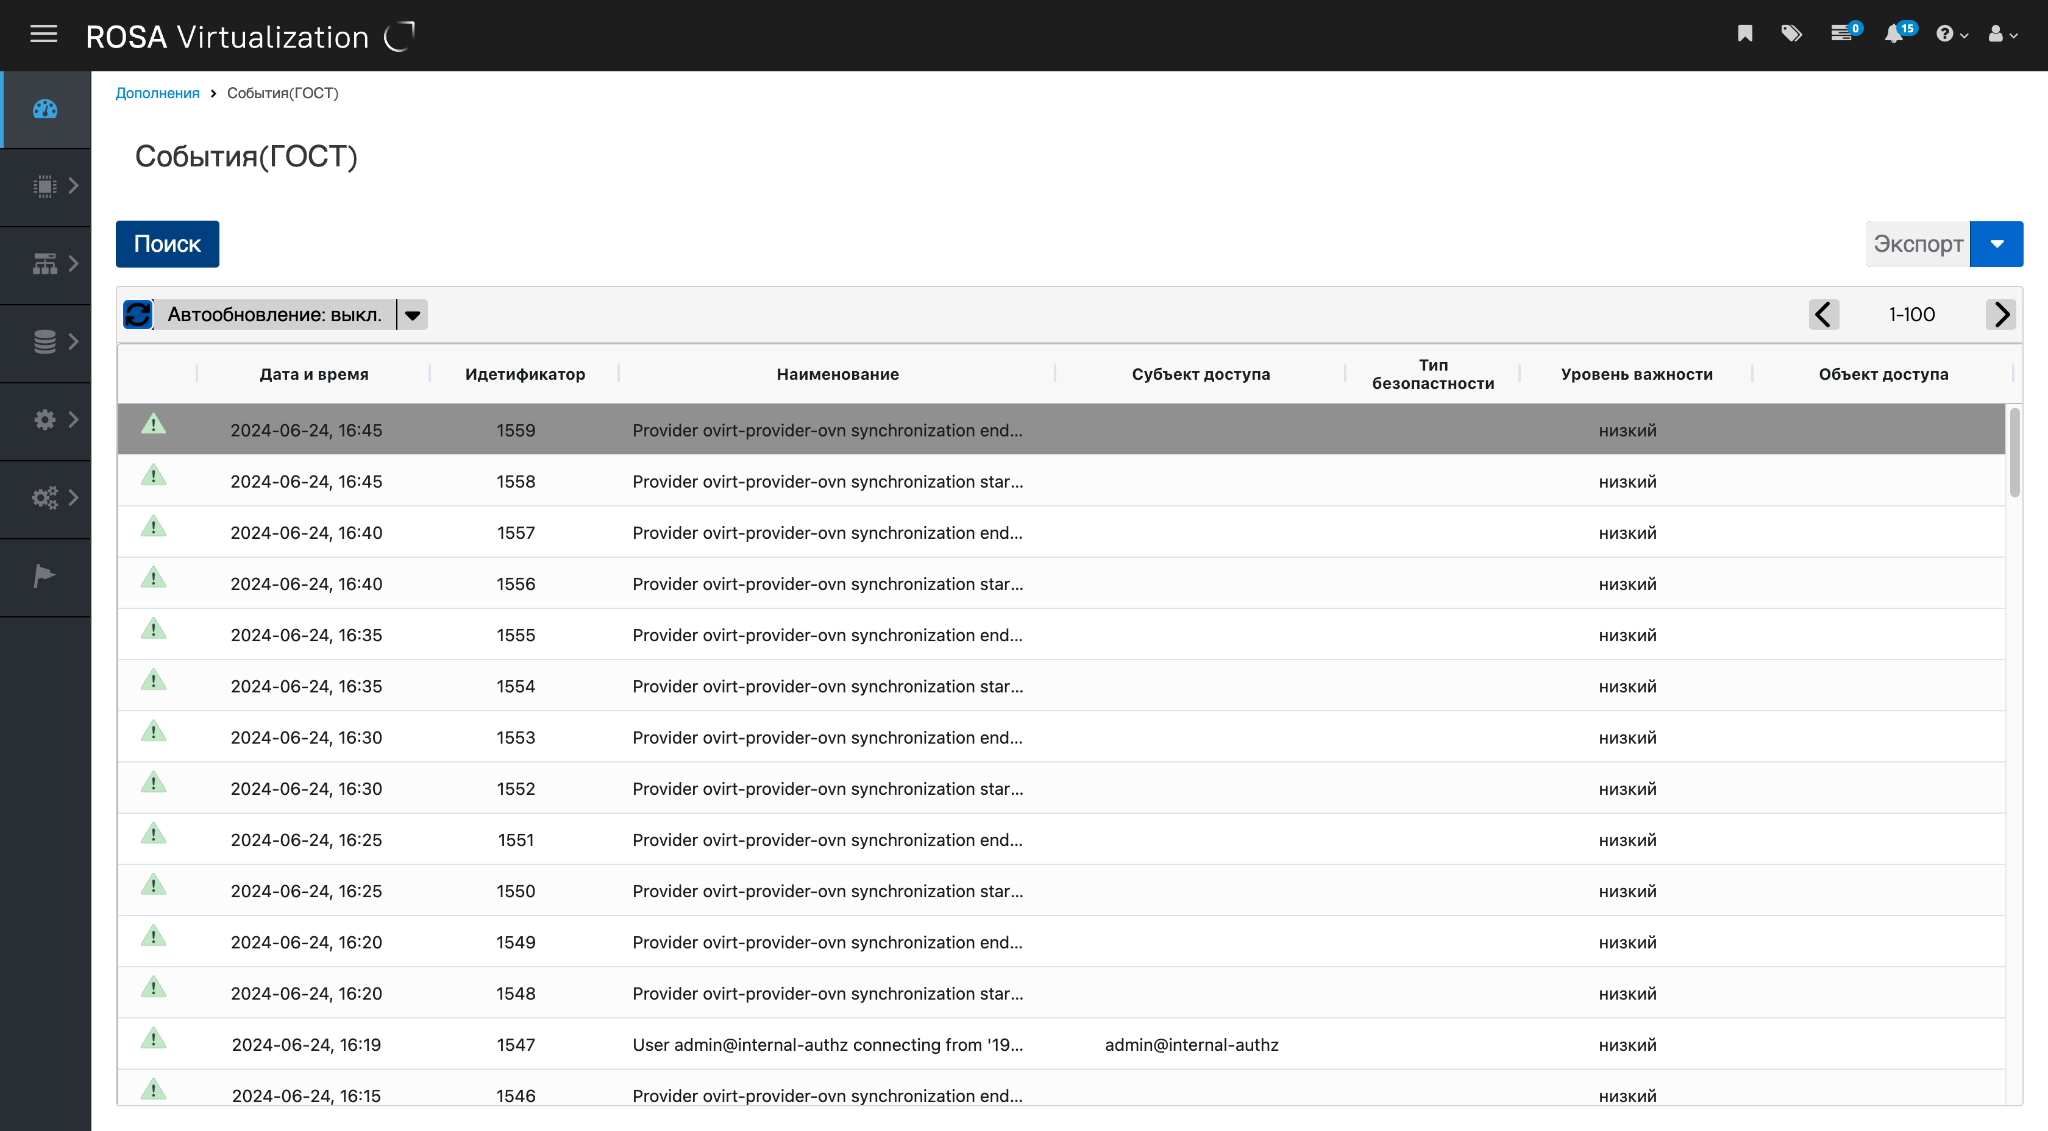Click the dashboard gauge sidebar icon
2048x1131 pixels.
click(x=45, y=109)
